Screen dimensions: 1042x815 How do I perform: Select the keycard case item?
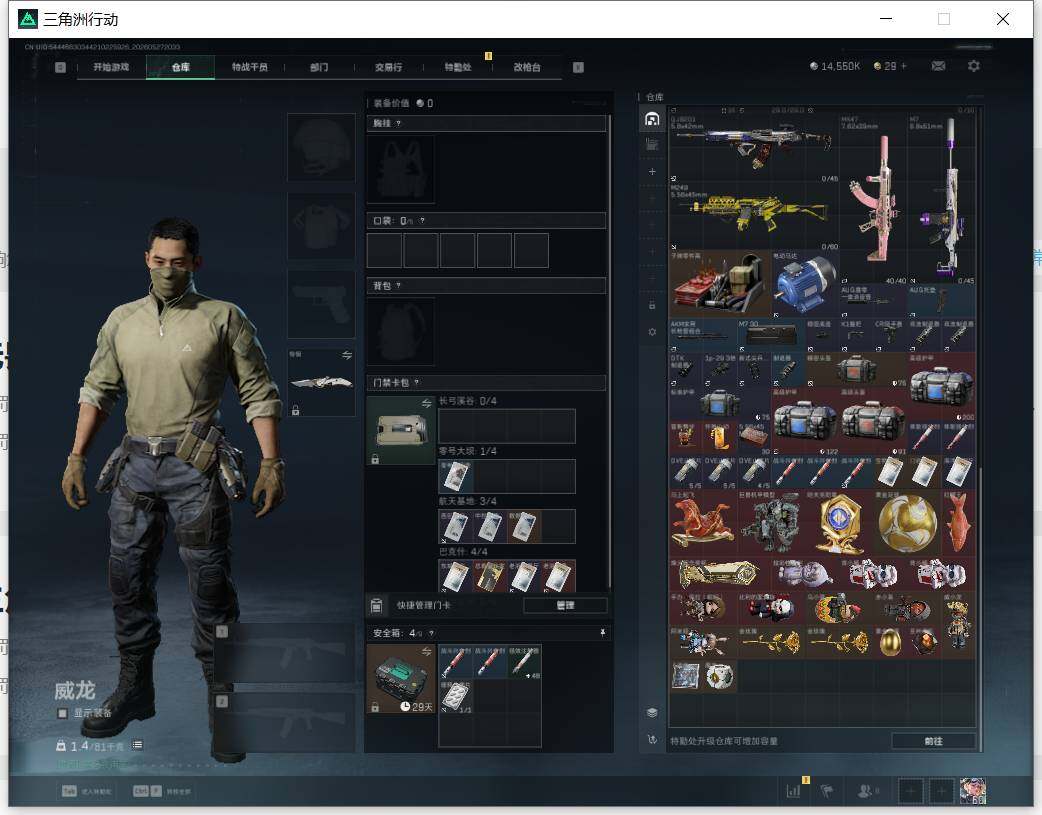click(401, 431)
